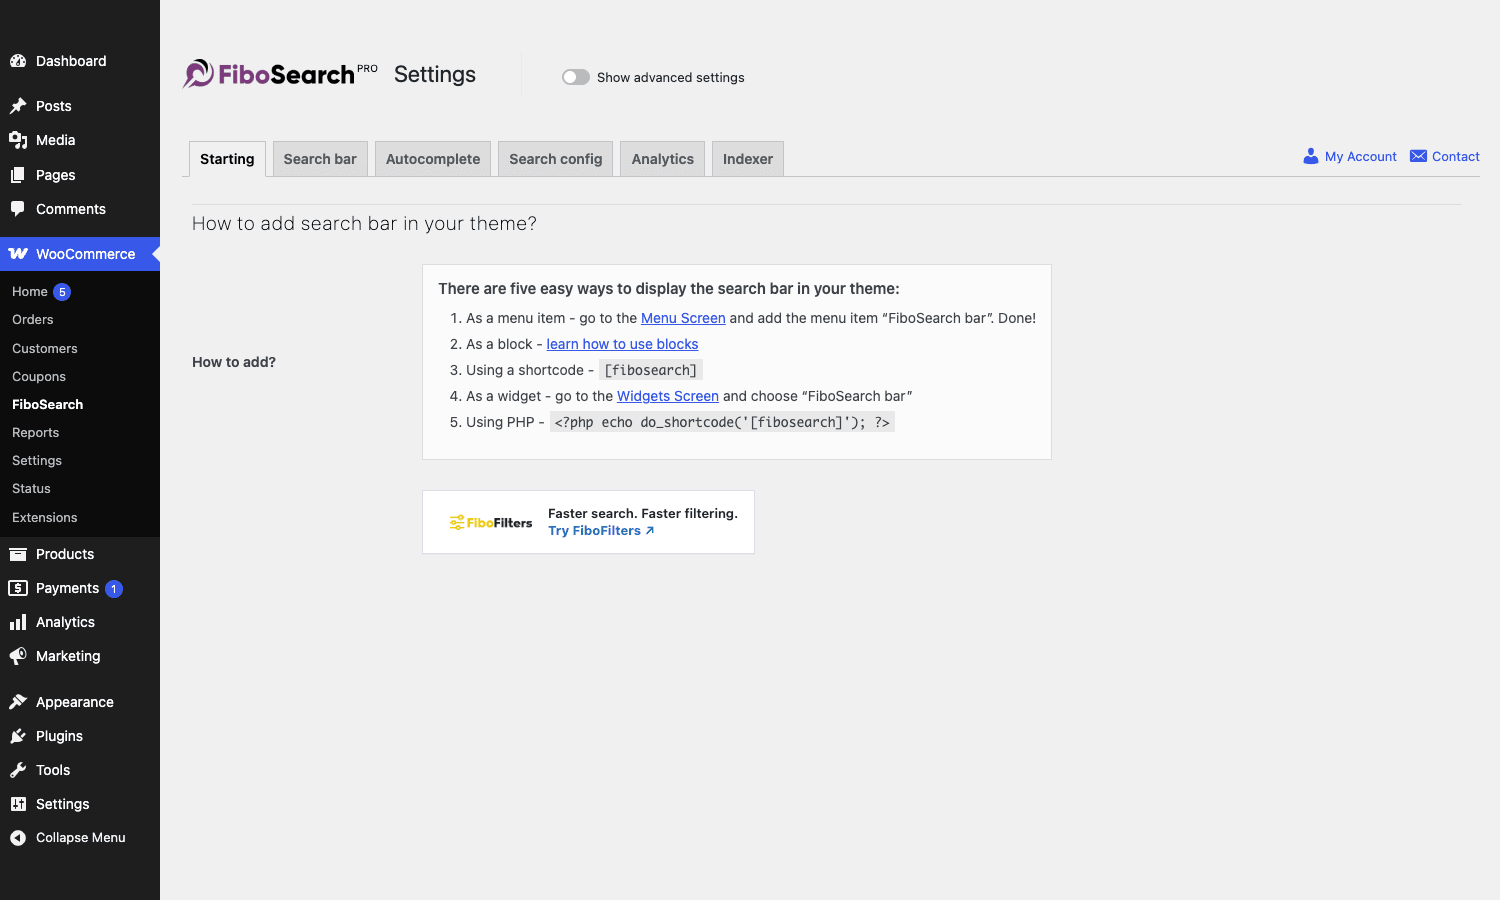This screenshot has height=900, width=1500.
Task: Open Products menu item
Action: click(80, 554)
